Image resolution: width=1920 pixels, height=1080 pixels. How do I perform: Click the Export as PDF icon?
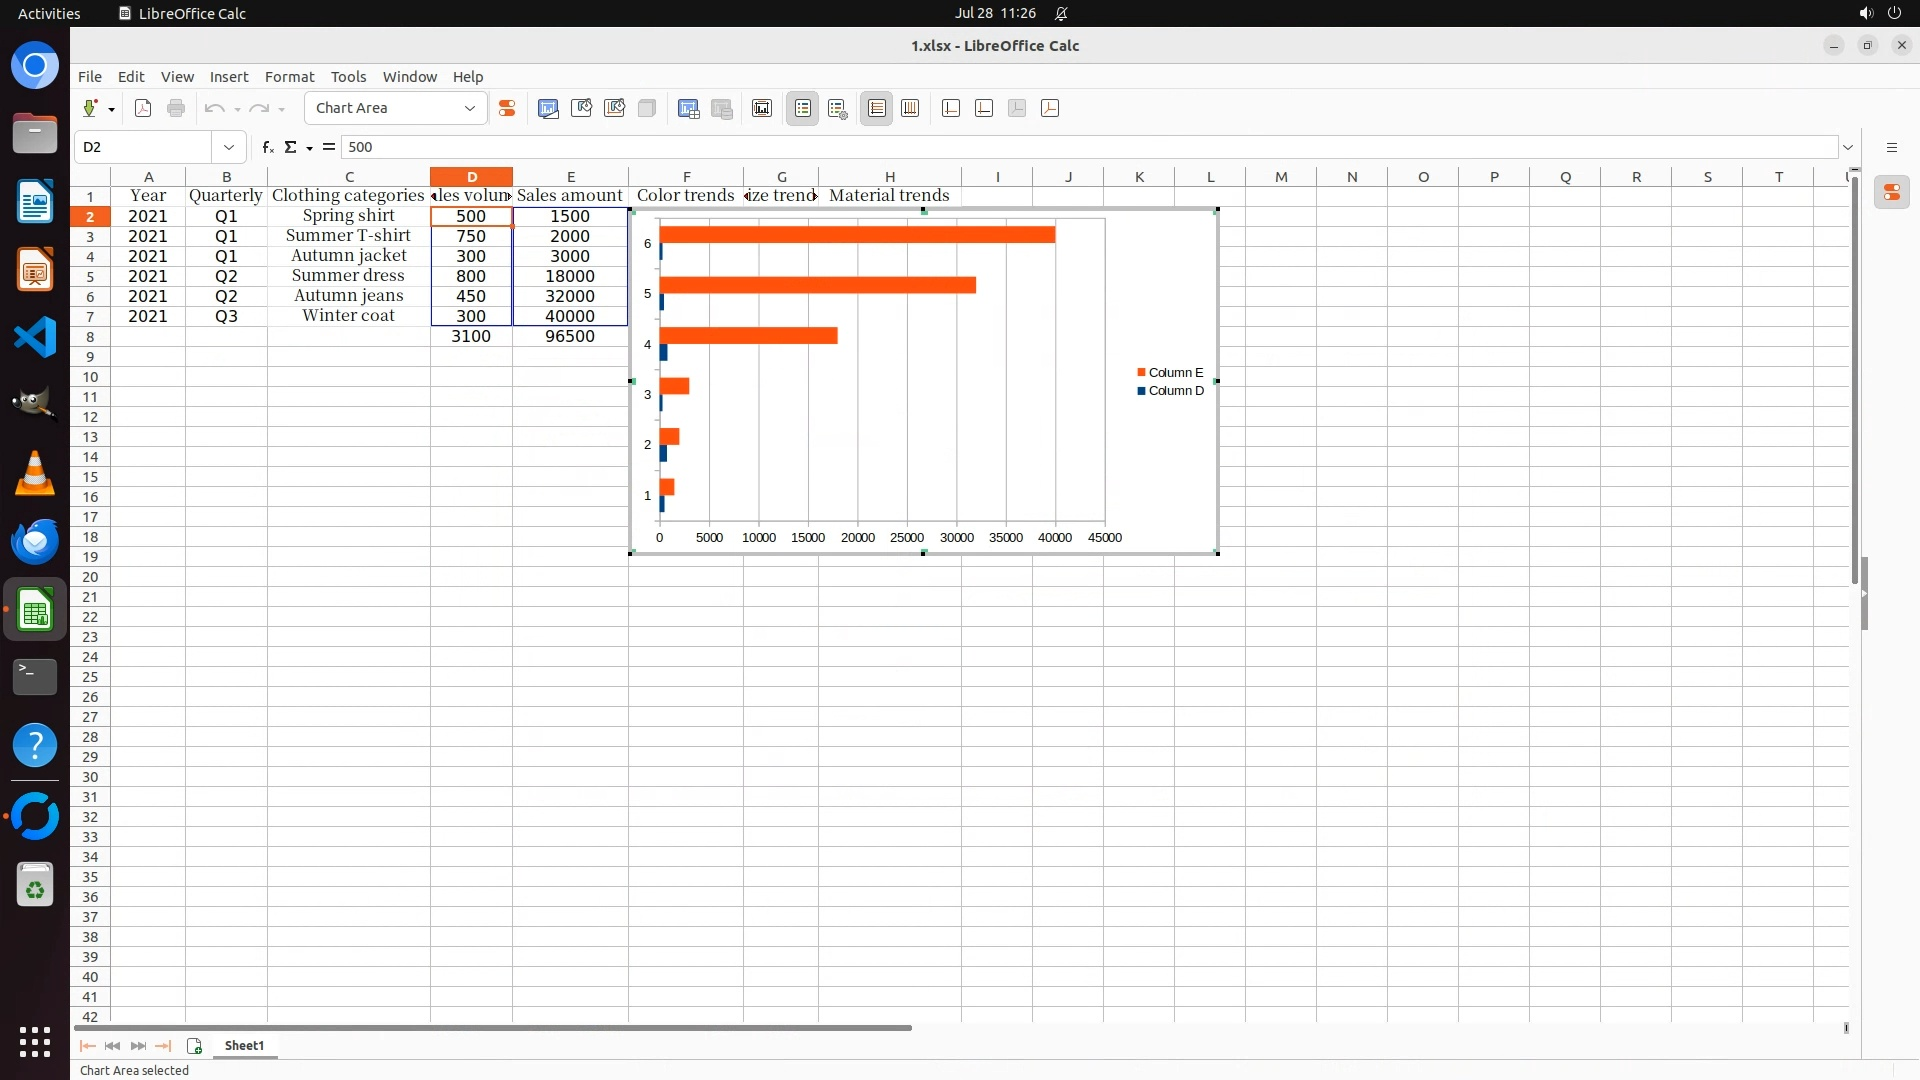pos(143,108)
